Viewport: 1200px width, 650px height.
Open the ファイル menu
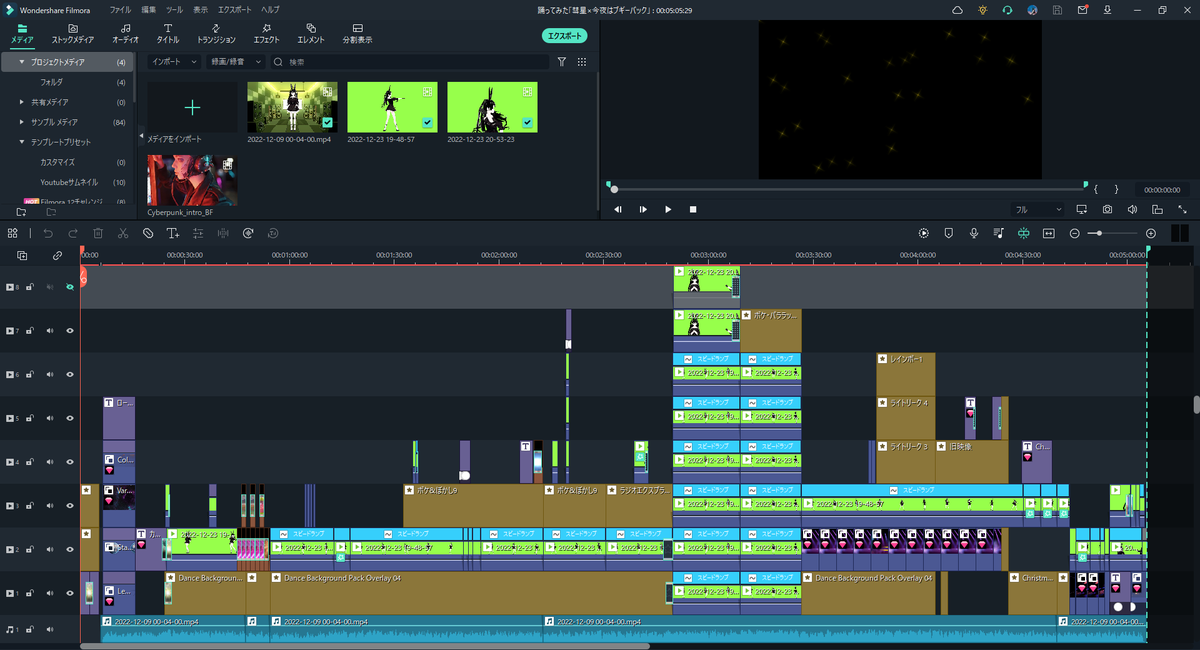120,9
